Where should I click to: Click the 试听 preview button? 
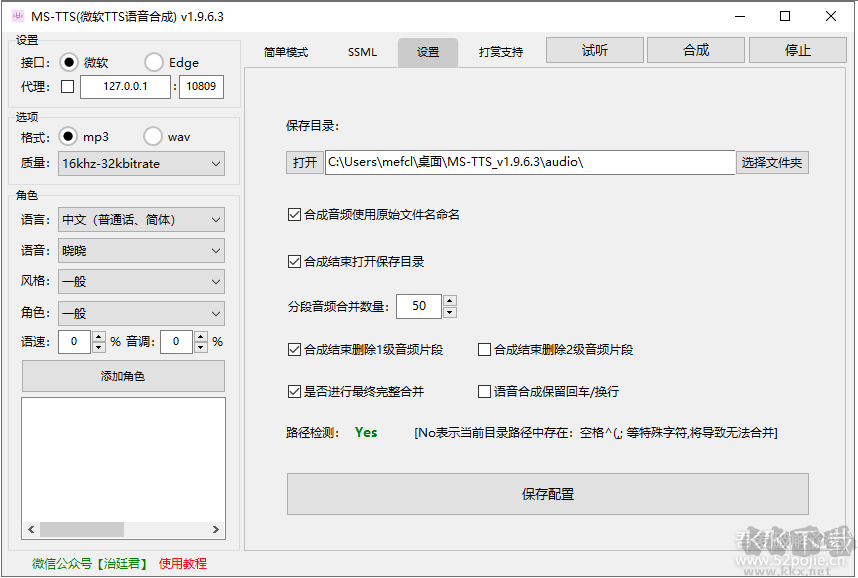click(x=594, y=49)
